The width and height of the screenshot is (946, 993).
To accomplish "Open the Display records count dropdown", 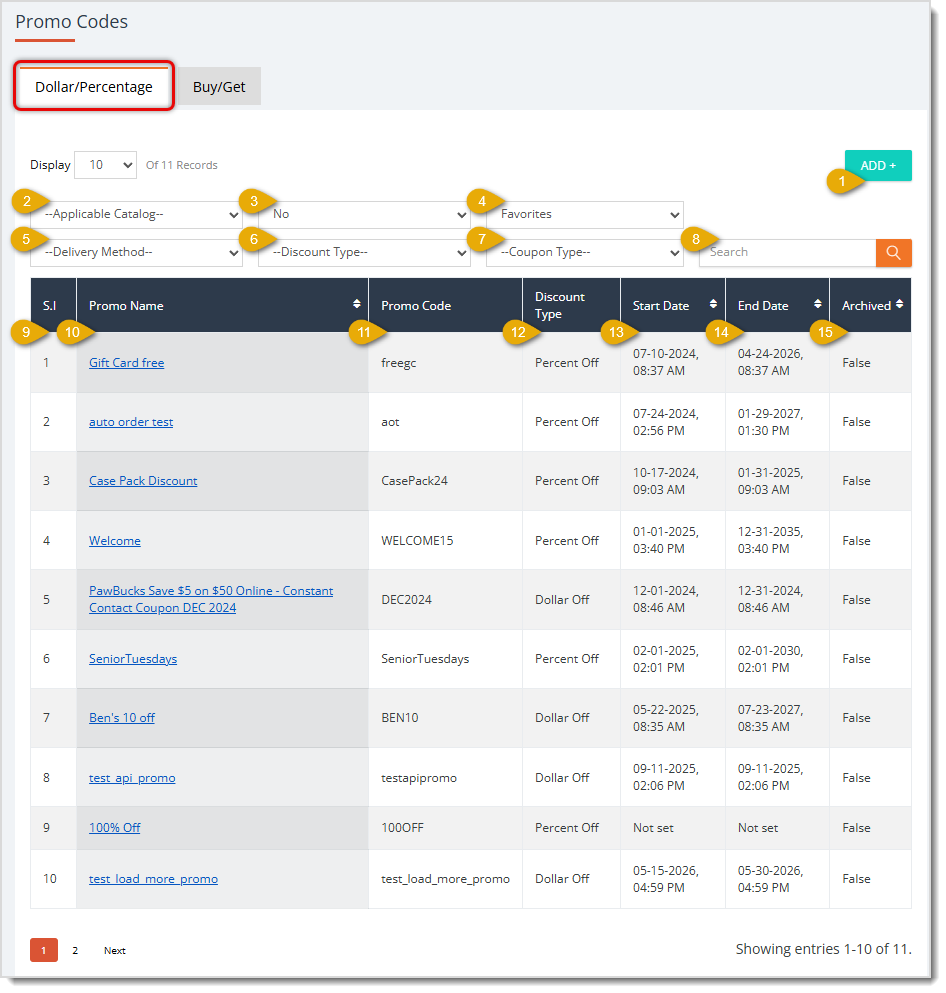I will pyautogui.click(x=105, y=165).
